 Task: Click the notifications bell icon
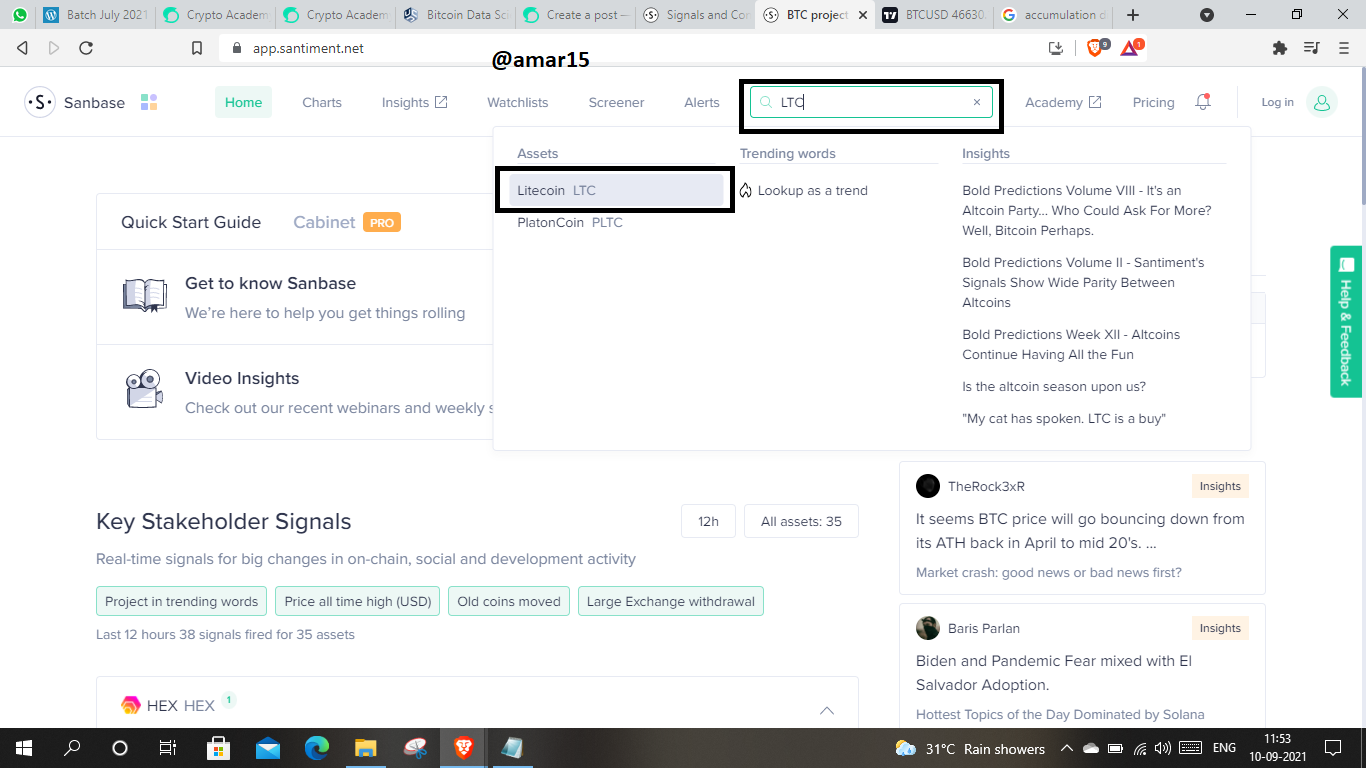point(1203,102)
